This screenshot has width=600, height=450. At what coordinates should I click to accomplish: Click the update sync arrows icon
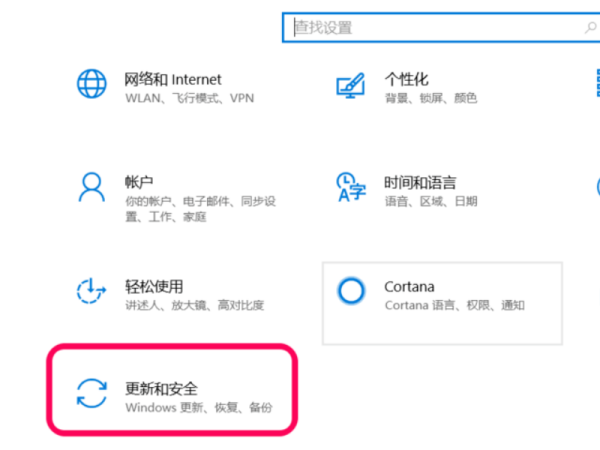pos(92,393)
